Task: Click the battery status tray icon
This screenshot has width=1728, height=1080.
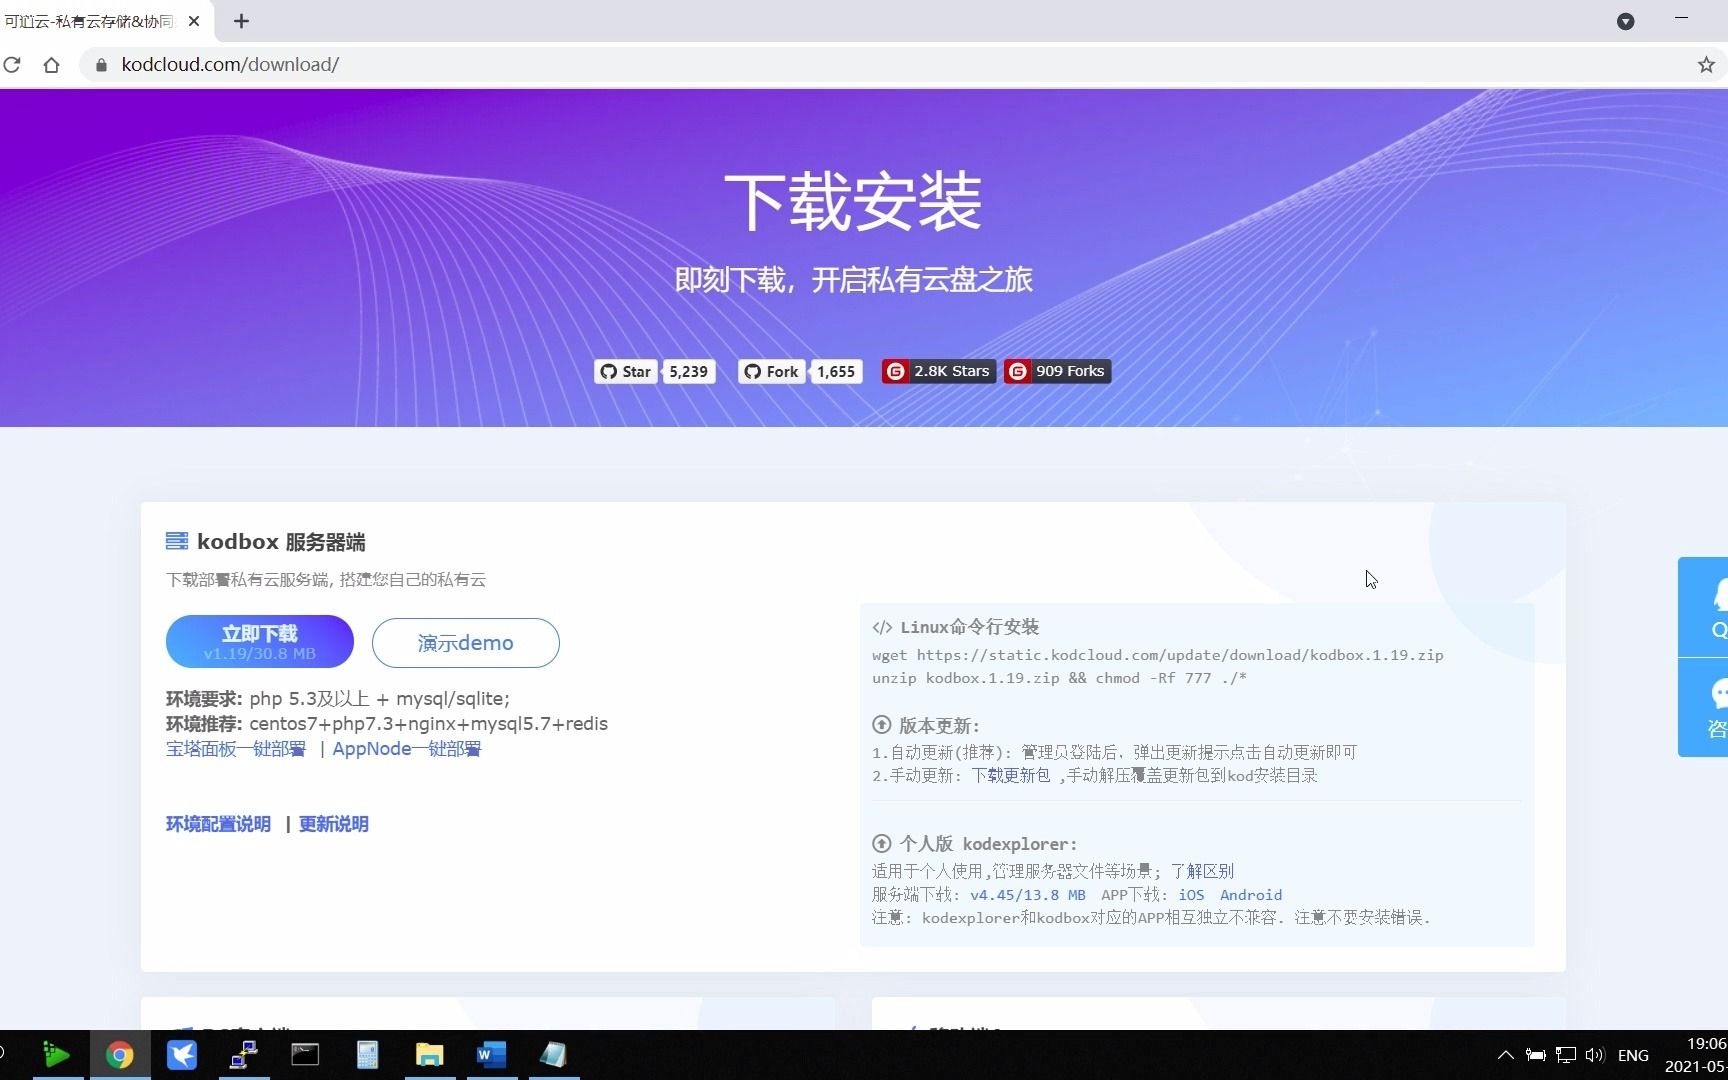Action: [1536, 1055]
